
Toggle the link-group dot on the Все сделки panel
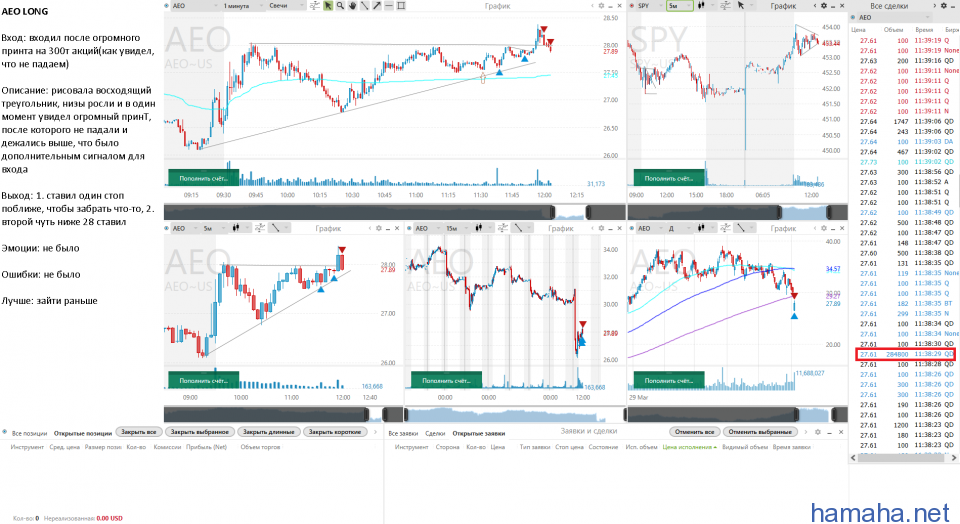tap(853, 17)
